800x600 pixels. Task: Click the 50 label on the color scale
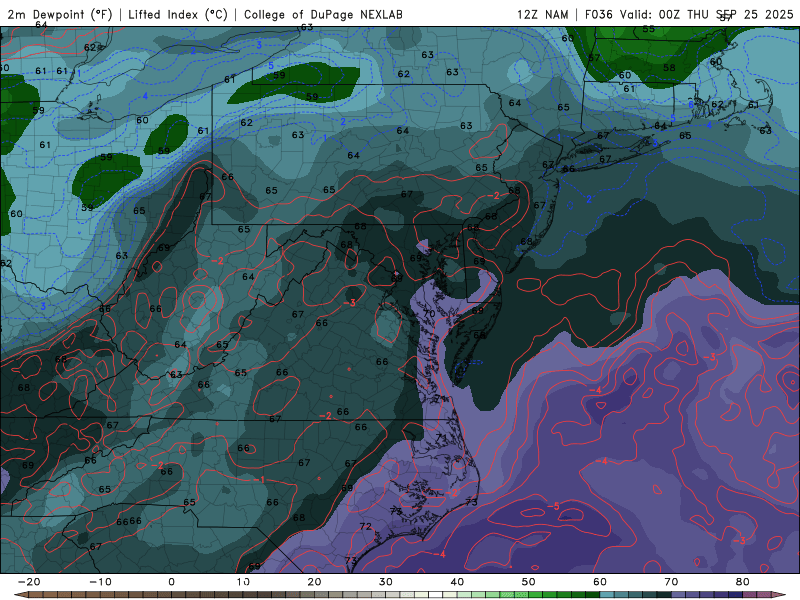[529, 582]
